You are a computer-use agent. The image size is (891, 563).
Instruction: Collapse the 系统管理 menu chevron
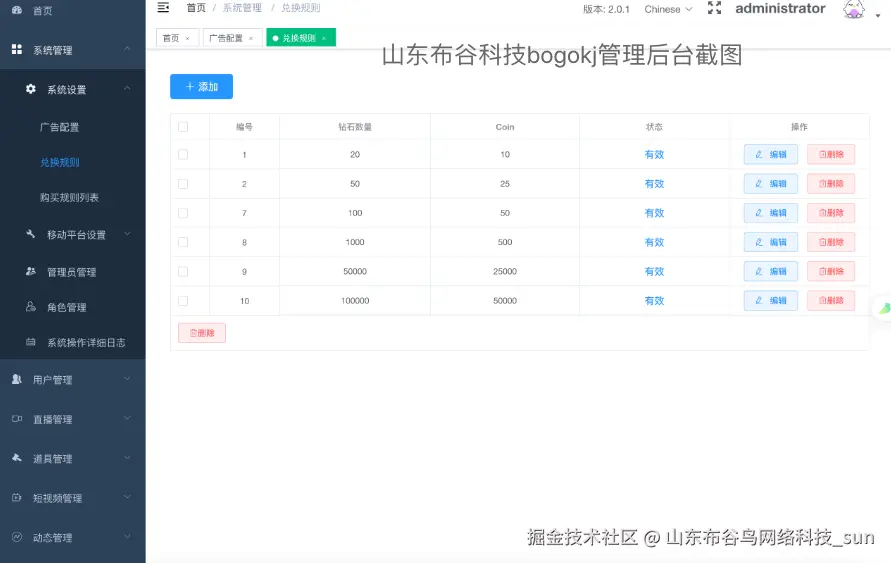tap(127, 49)
